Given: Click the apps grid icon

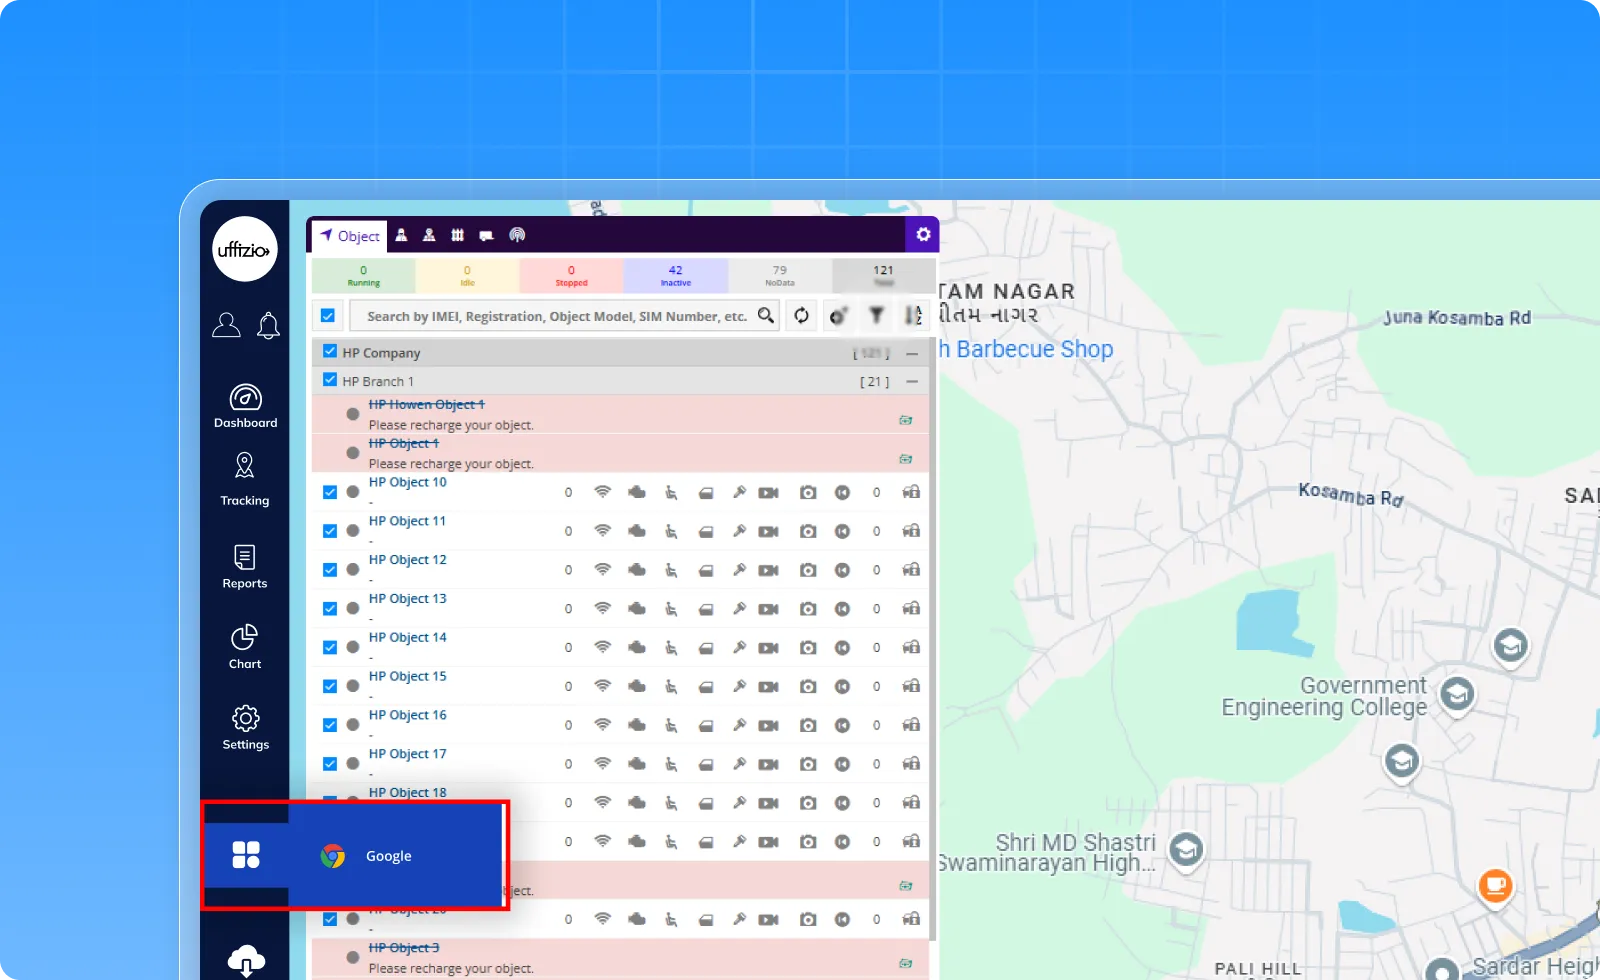Looking at the screenshot, I should pyautogui.click(x=246, y=855).
